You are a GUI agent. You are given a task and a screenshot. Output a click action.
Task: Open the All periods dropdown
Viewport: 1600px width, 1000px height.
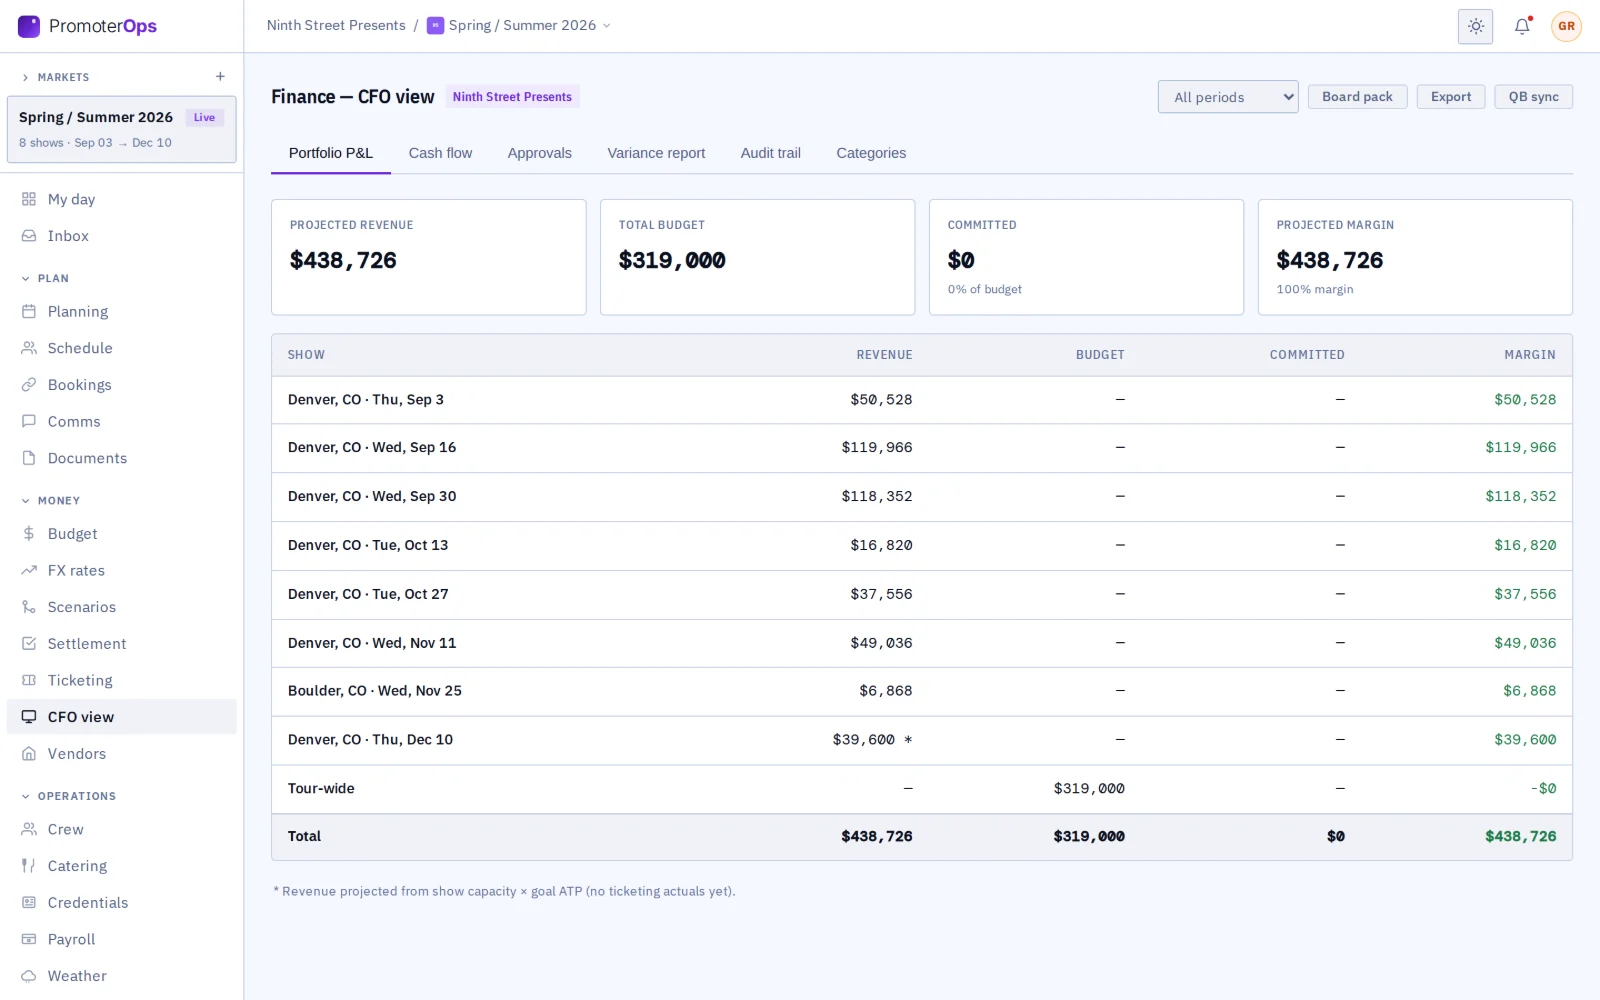[1228, 97]
